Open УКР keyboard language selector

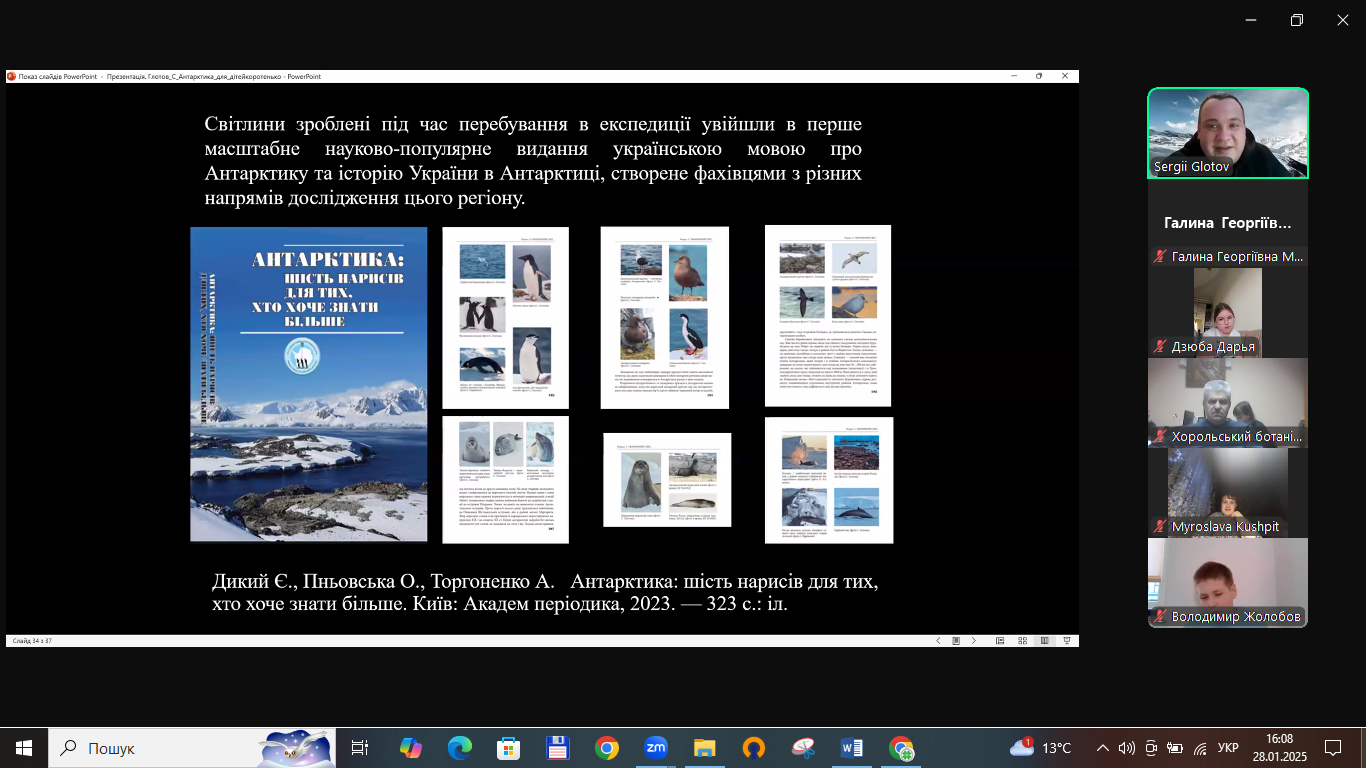[1228, 748]
